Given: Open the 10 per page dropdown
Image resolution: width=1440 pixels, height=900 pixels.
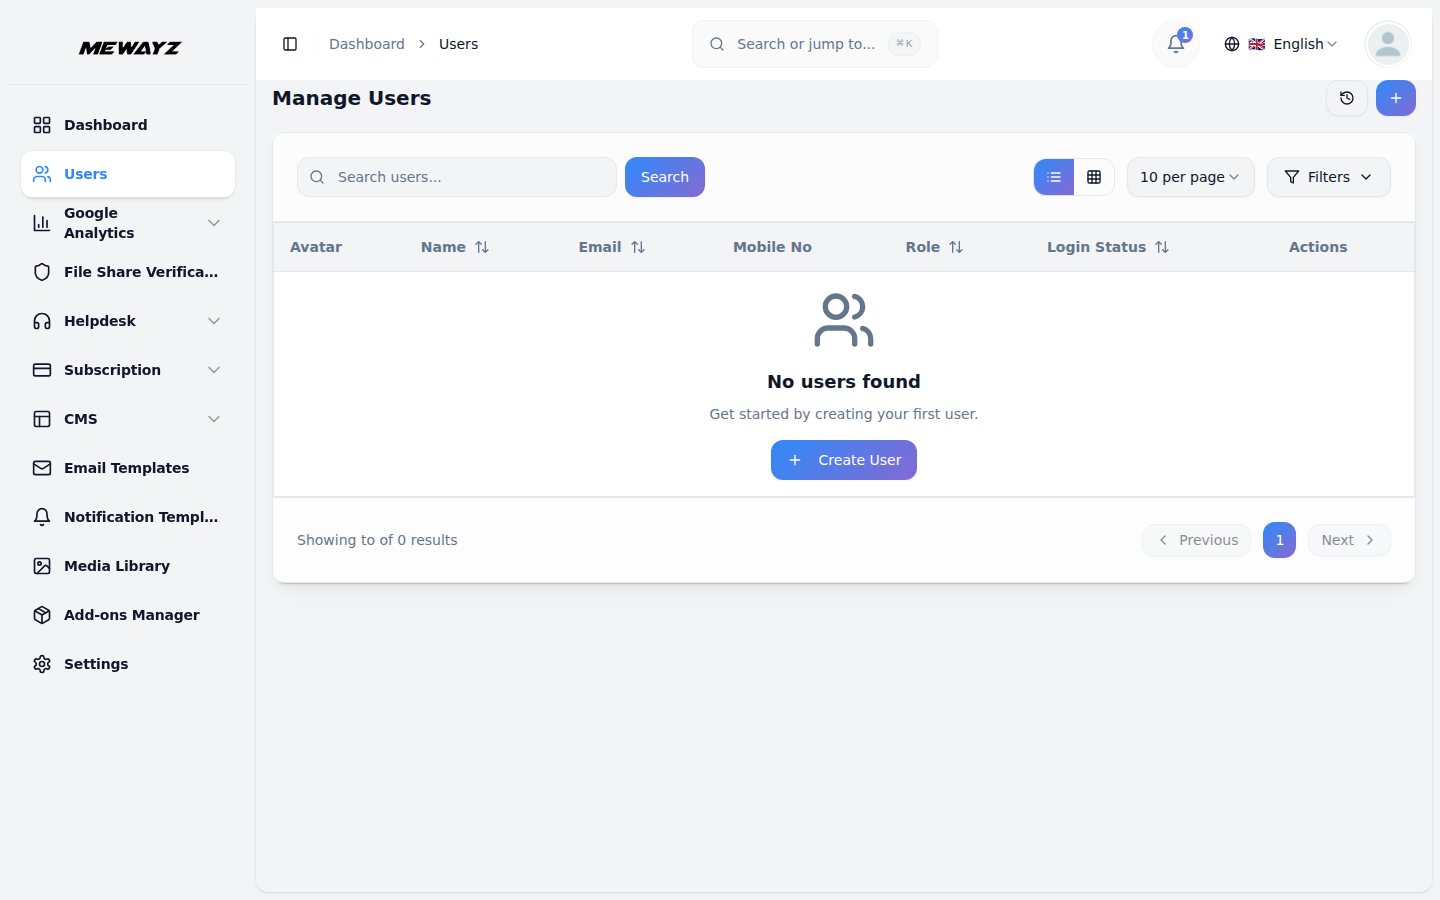Looking at the screenshot, I should [x=1190, y=177].
